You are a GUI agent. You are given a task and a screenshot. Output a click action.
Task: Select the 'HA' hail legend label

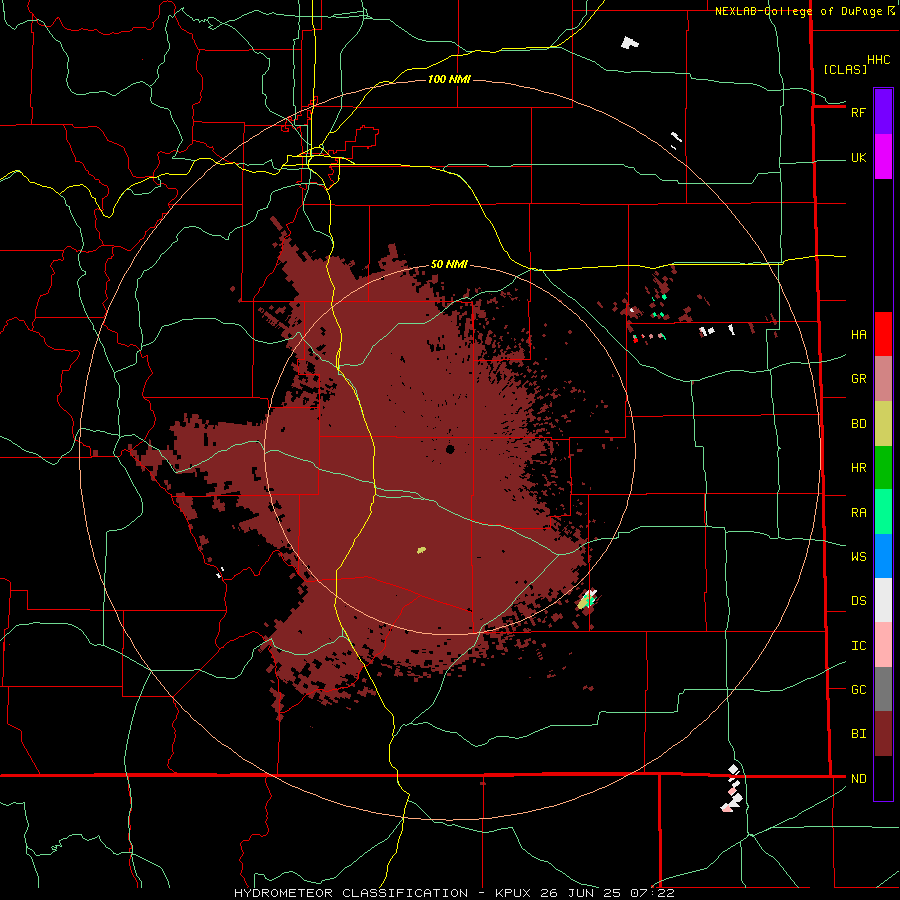pyautogui.click(x=858, y=335)
